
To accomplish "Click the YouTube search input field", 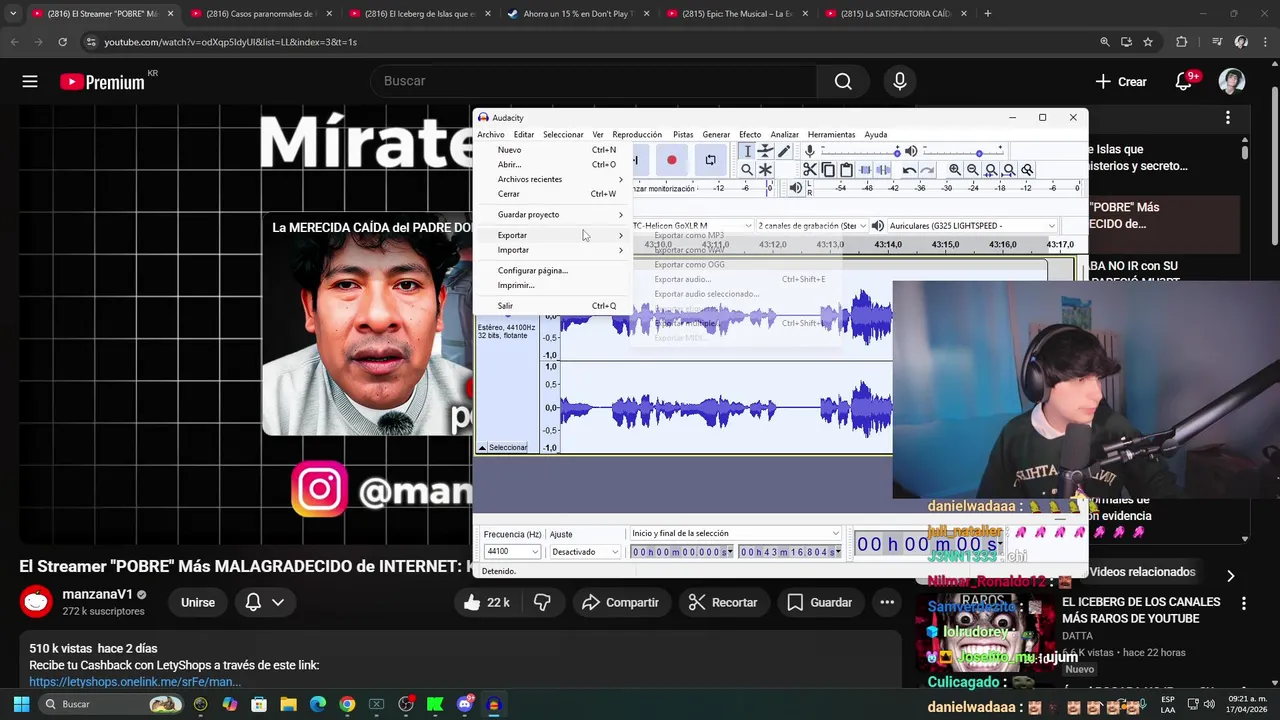I will coord(594,82).
